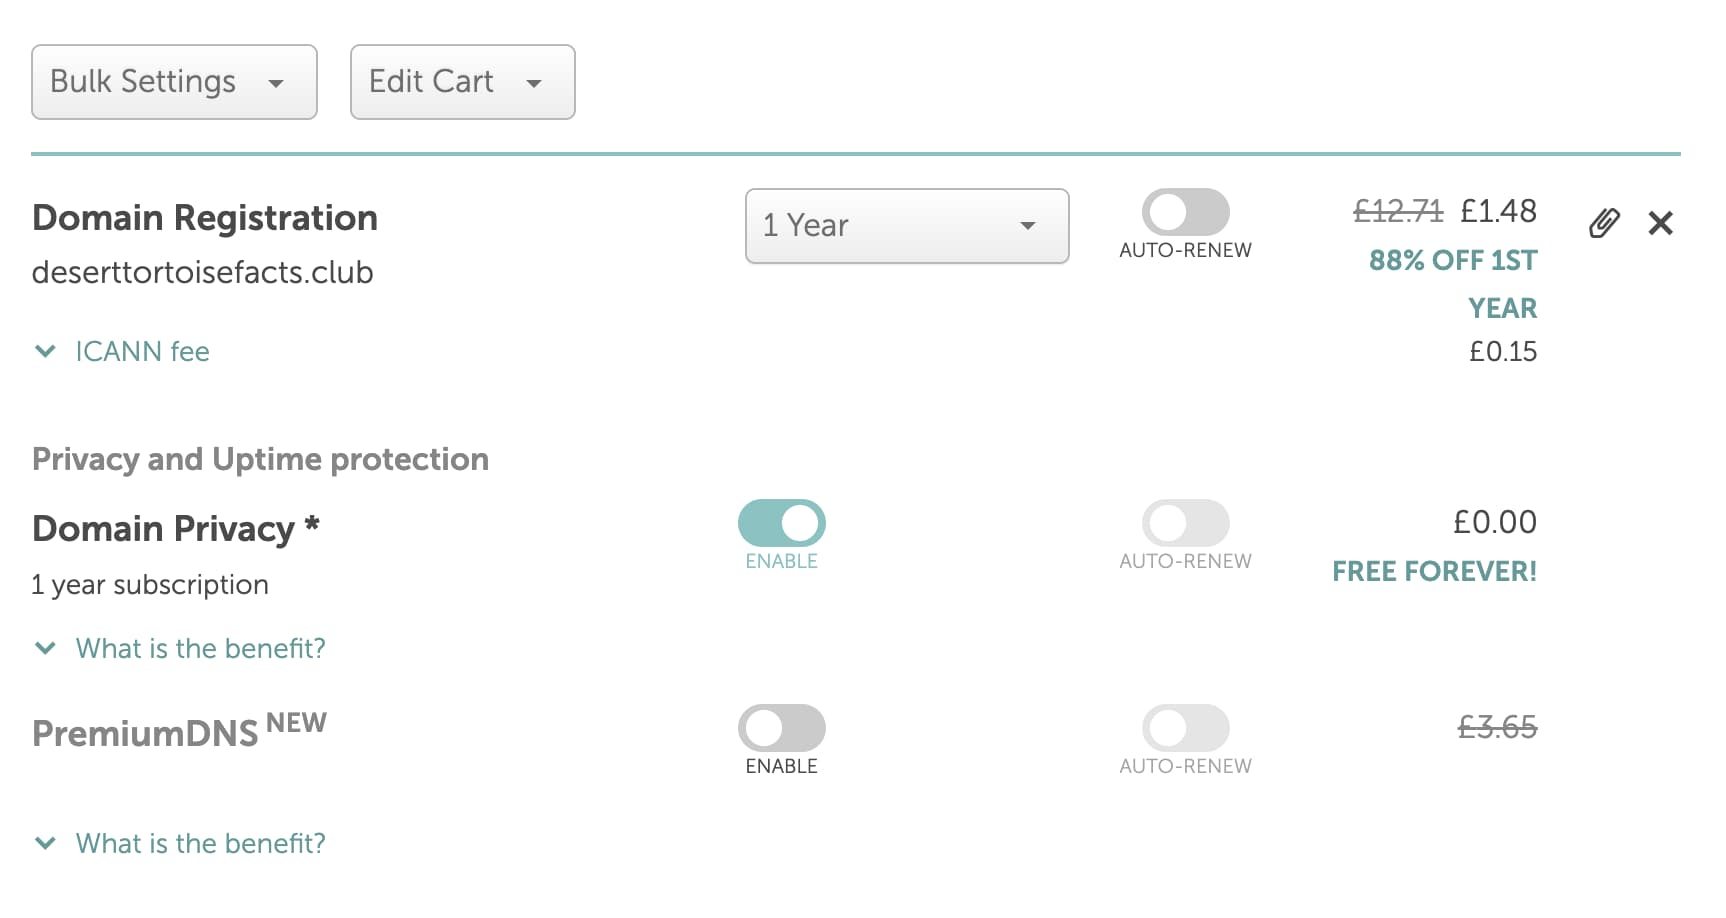
Task: Click chevron beside PremiumDNS benefit link
Action: click(45, 843)
